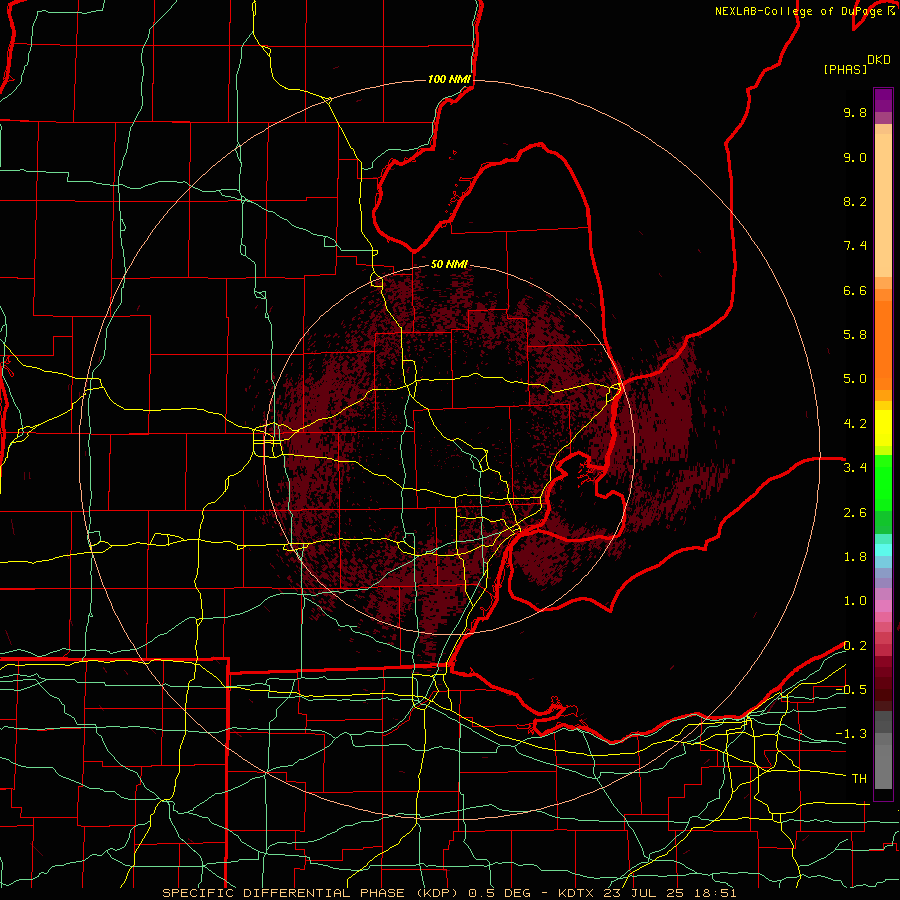Click the 2.6 value on the KDP scale
The height and width of the screenshot is (900, 900).
855,513
